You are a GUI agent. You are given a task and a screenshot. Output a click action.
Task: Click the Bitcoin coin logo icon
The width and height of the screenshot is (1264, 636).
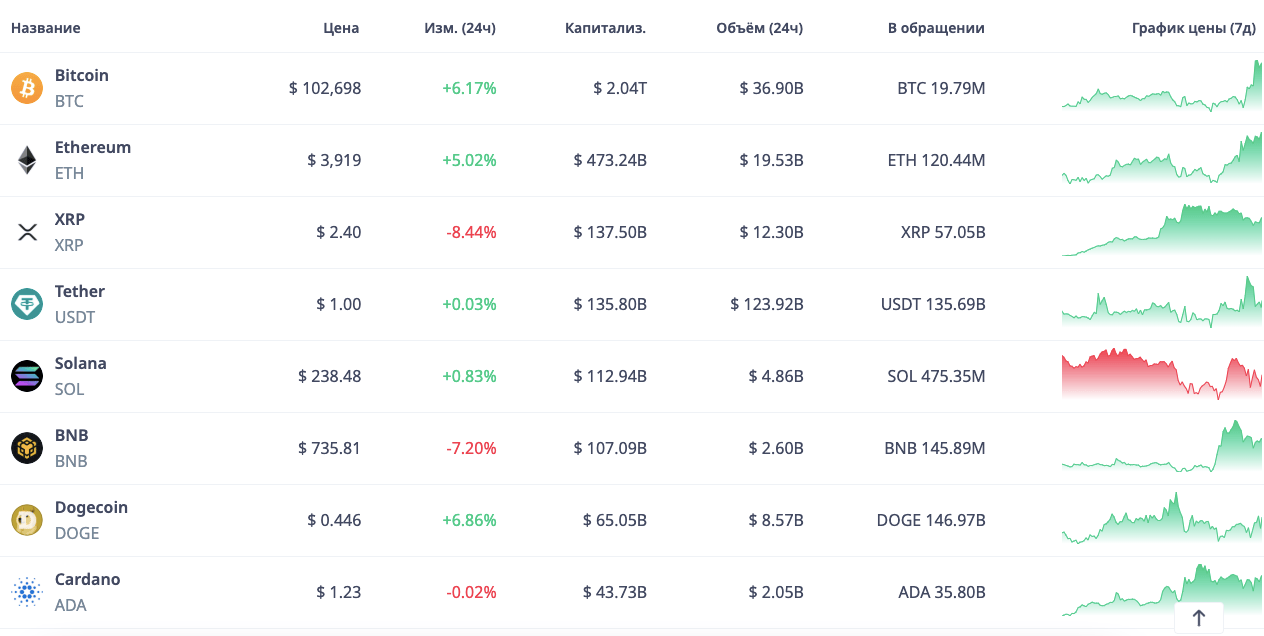pos(27,88)
